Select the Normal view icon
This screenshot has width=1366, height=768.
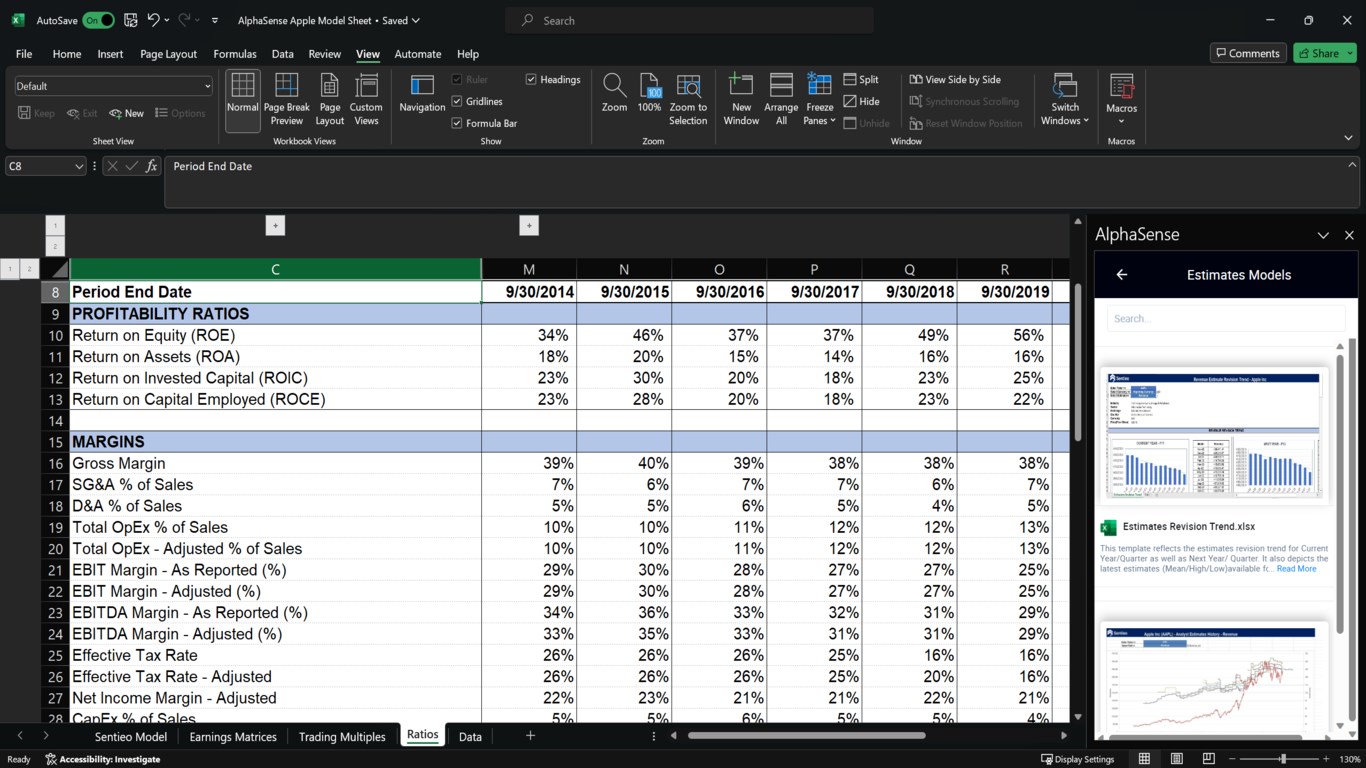tap(242, 100)
